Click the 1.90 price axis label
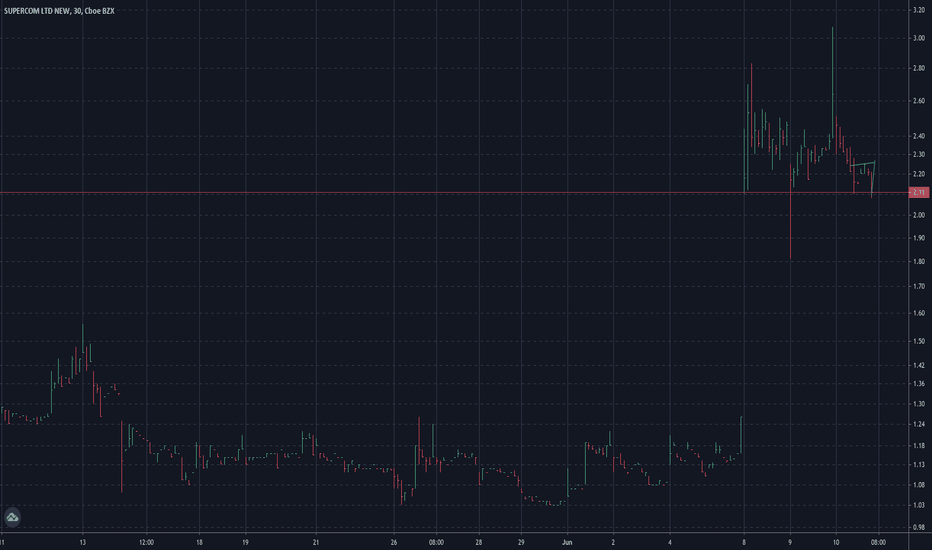Screen dimensions: 932x550 click(918, 238)
